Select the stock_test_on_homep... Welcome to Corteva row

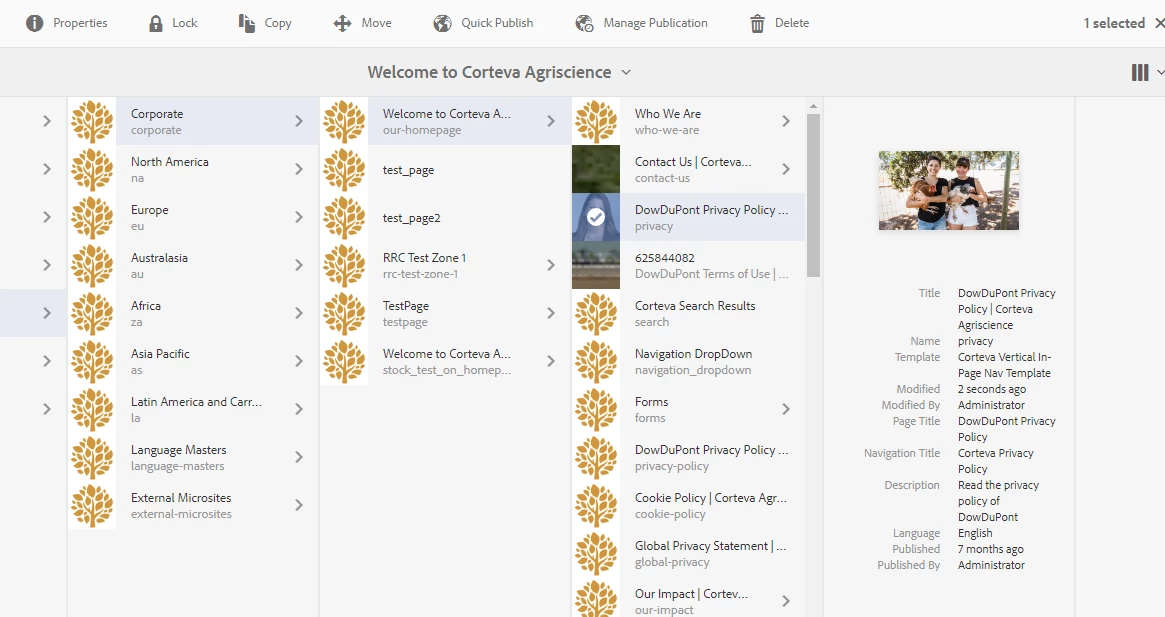445,361
